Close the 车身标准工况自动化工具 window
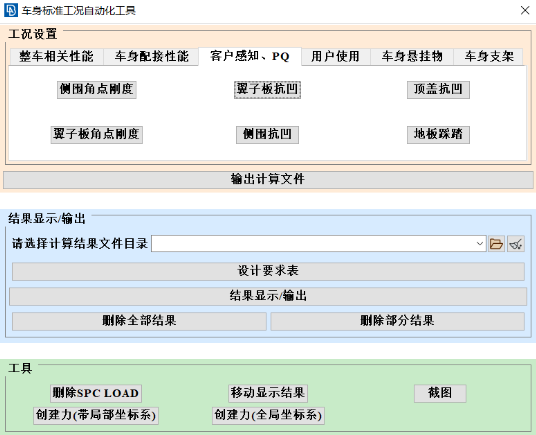 (x=525, y=10)
